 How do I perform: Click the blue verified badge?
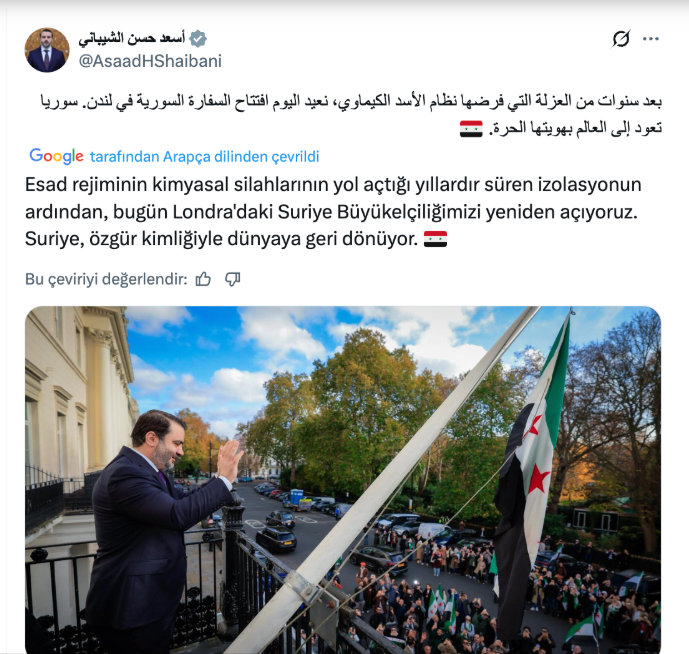(198, 39)
